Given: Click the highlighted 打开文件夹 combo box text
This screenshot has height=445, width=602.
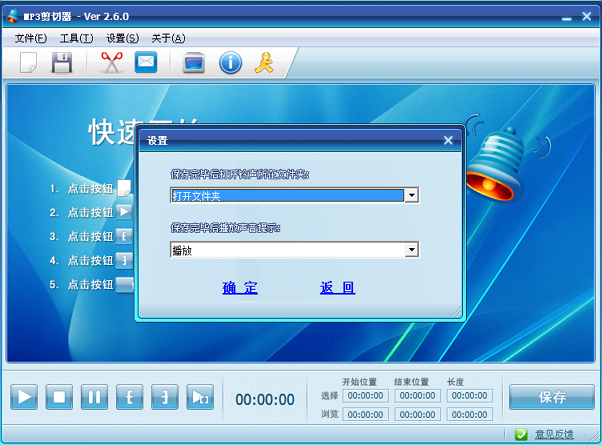Looking at the screenshot, I should pyautogui.click(x=288, y=196).
